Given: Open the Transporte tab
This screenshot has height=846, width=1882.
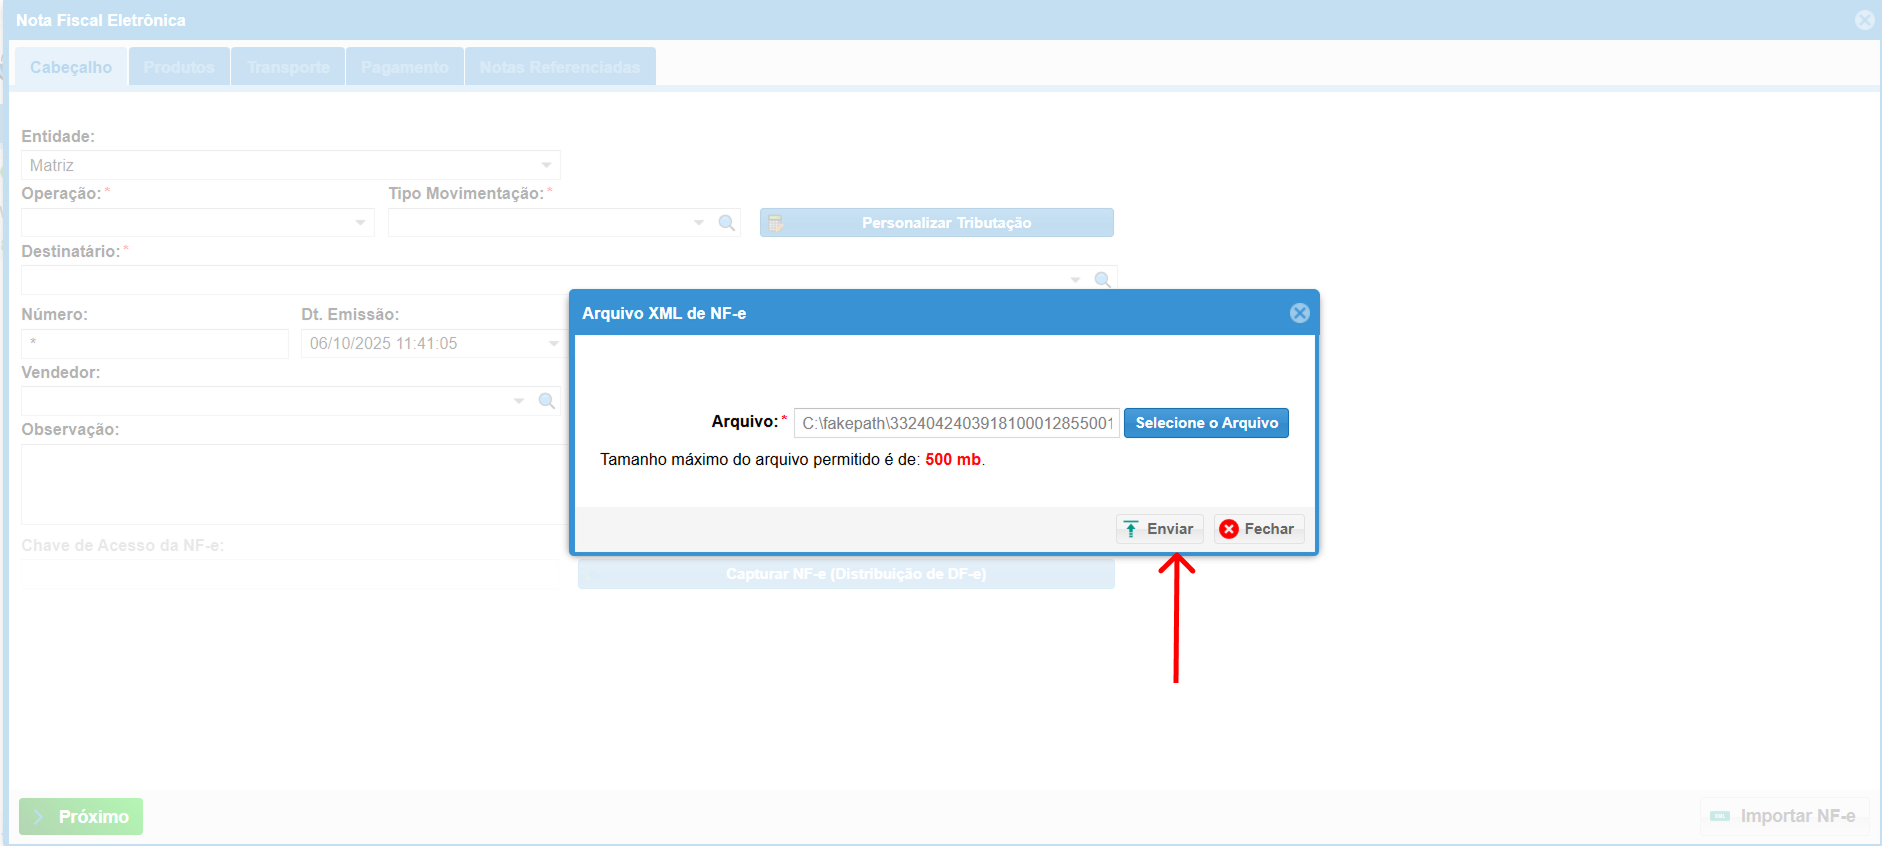Looking at the screenshot, I should (x=288, y=67).
